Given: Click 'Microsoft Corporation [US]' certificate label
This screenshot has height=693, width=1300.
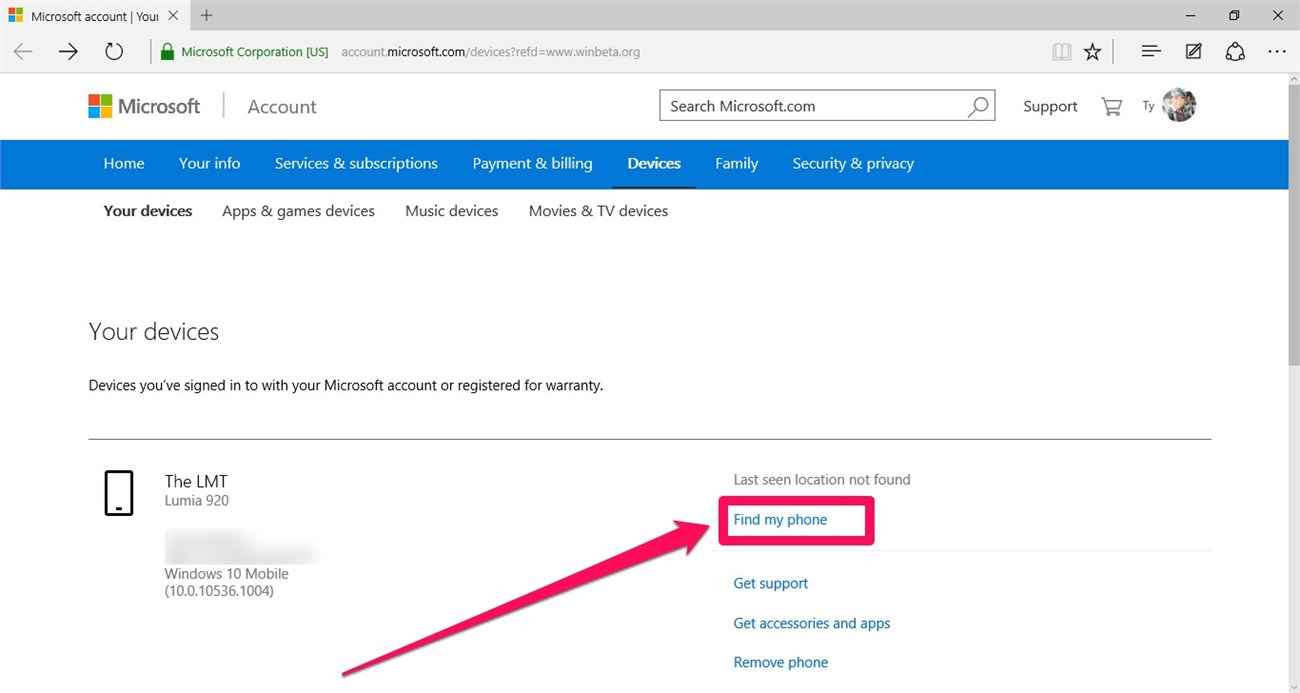Looking at the screenshot, I should [x=255, y=52].
